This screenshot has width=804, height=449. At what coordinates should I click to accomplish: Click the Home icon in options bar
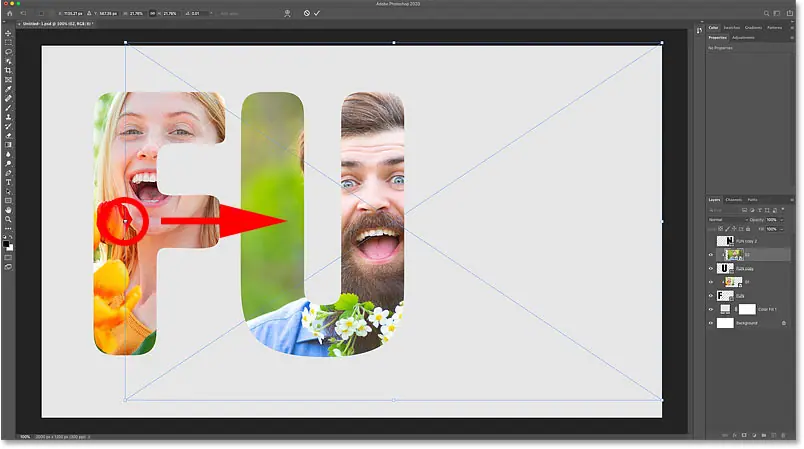tap(8, 13)
